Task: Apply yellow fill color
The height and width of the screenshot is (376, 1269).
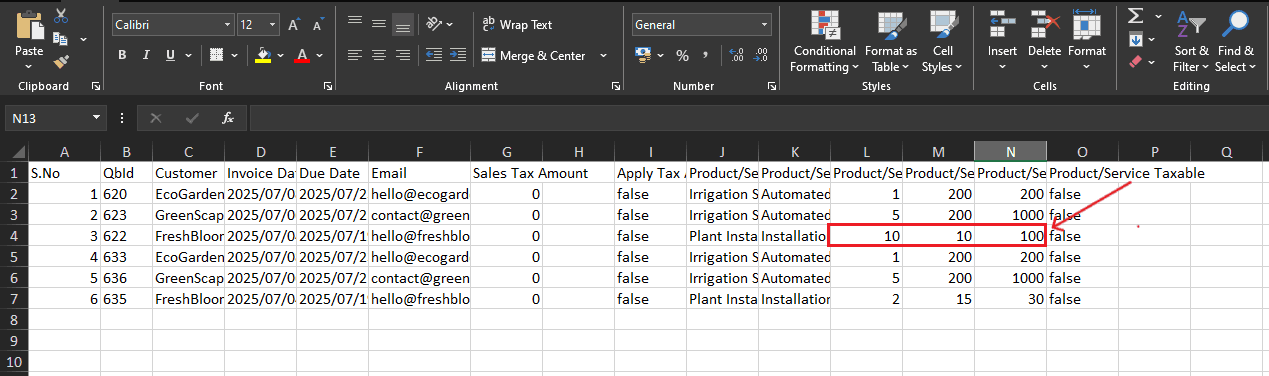Action: coord(263,55)
